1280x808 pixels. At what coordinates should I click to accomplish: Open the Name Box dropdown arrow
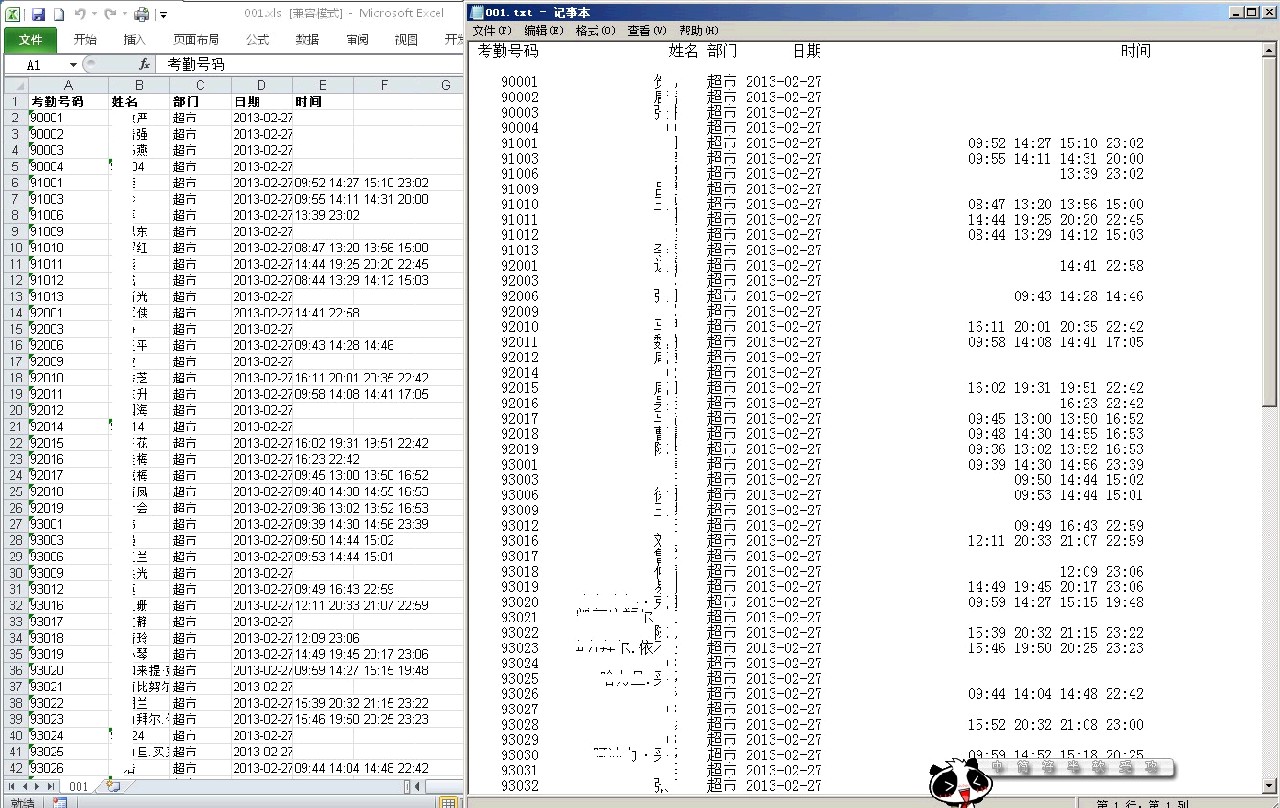[x=73, y=65]
